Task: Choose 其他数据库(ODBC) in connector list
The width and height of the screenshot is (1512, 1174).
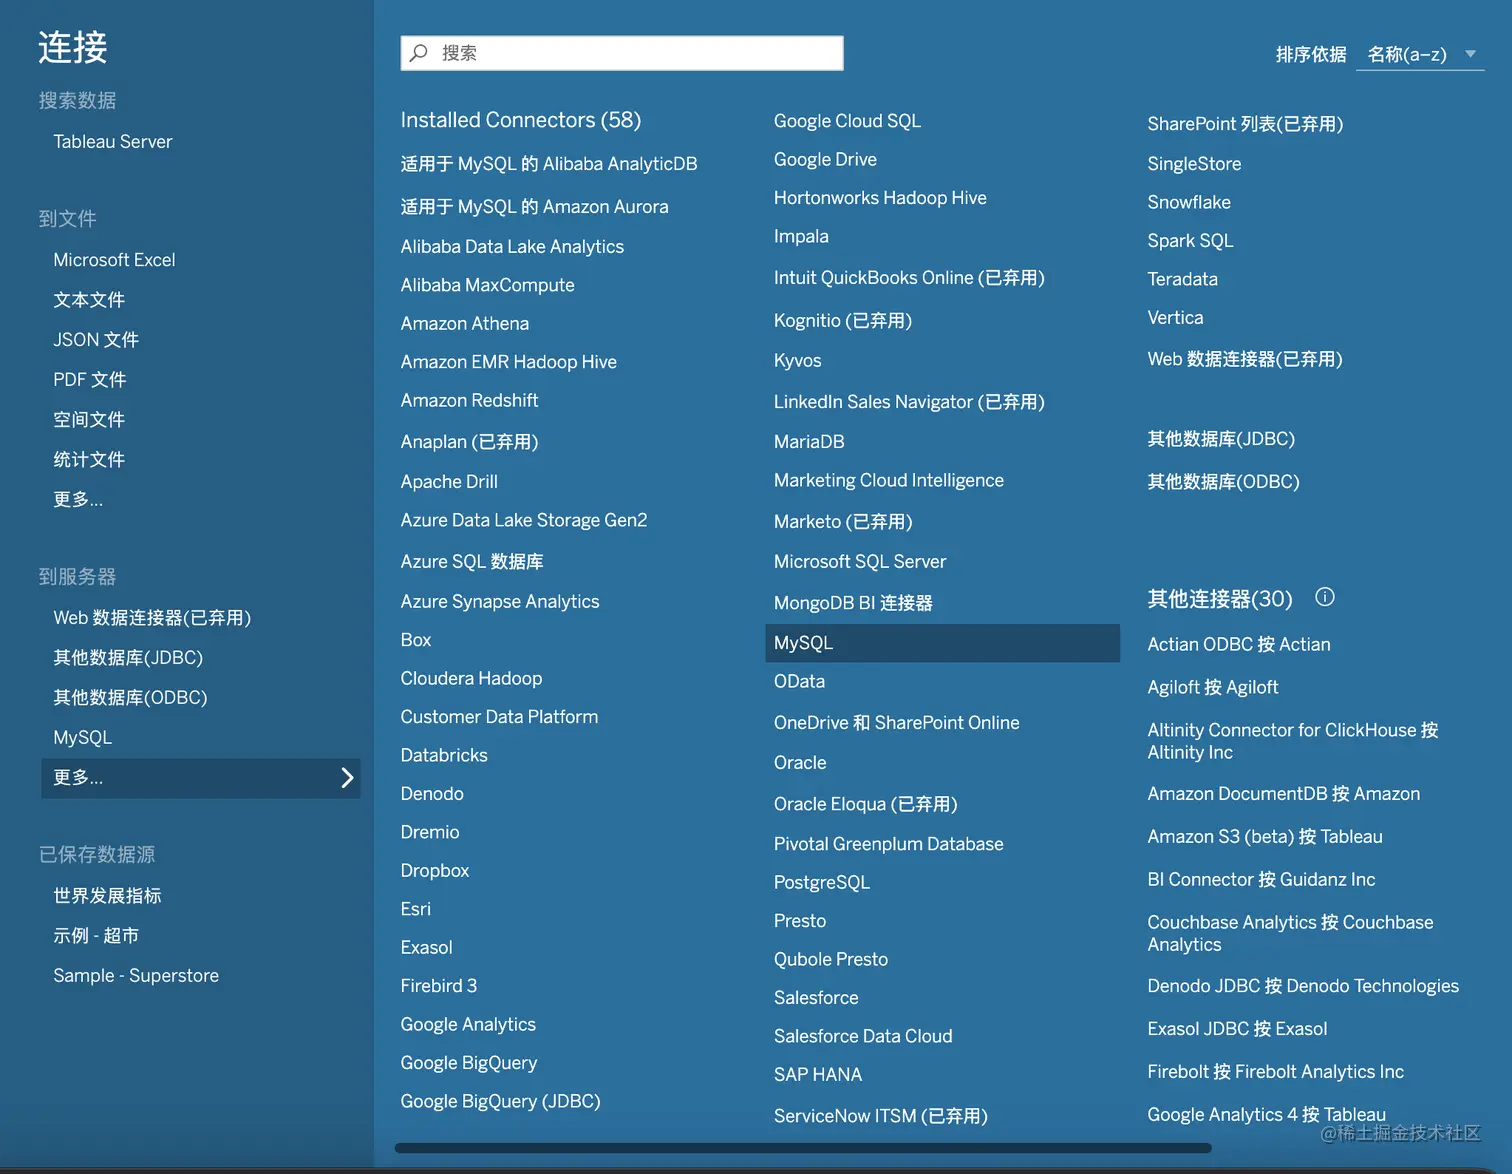Action: [1223, 482]
